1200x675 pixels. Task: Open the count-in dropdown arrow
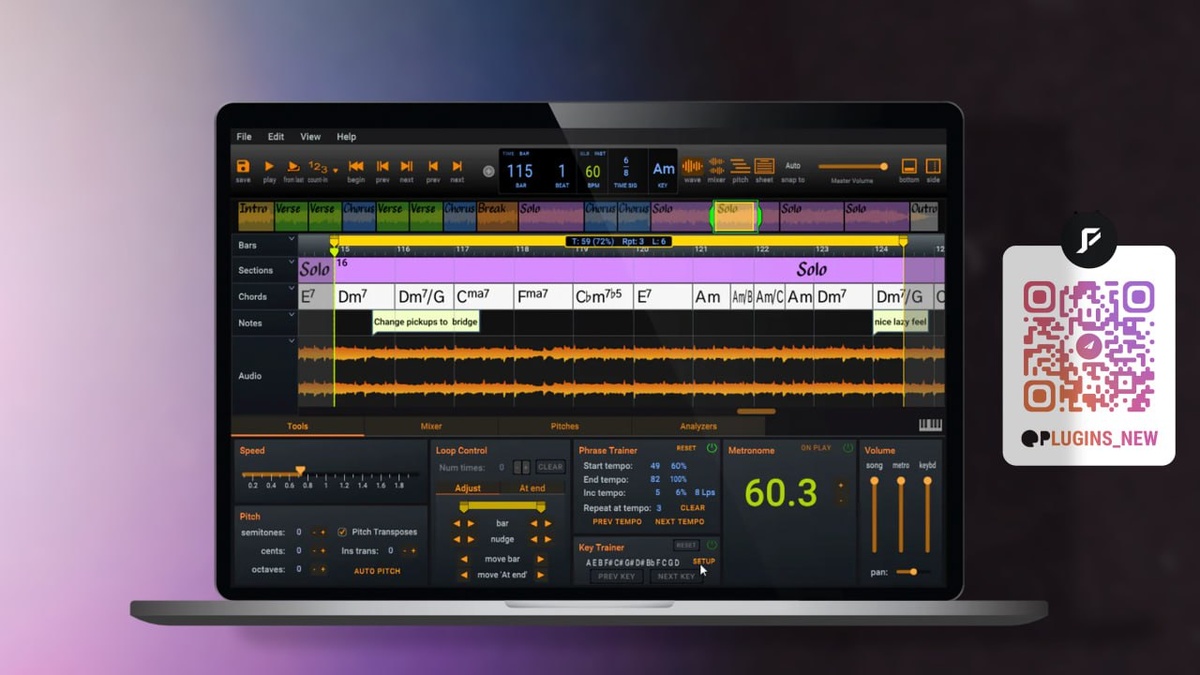[335, 171]
